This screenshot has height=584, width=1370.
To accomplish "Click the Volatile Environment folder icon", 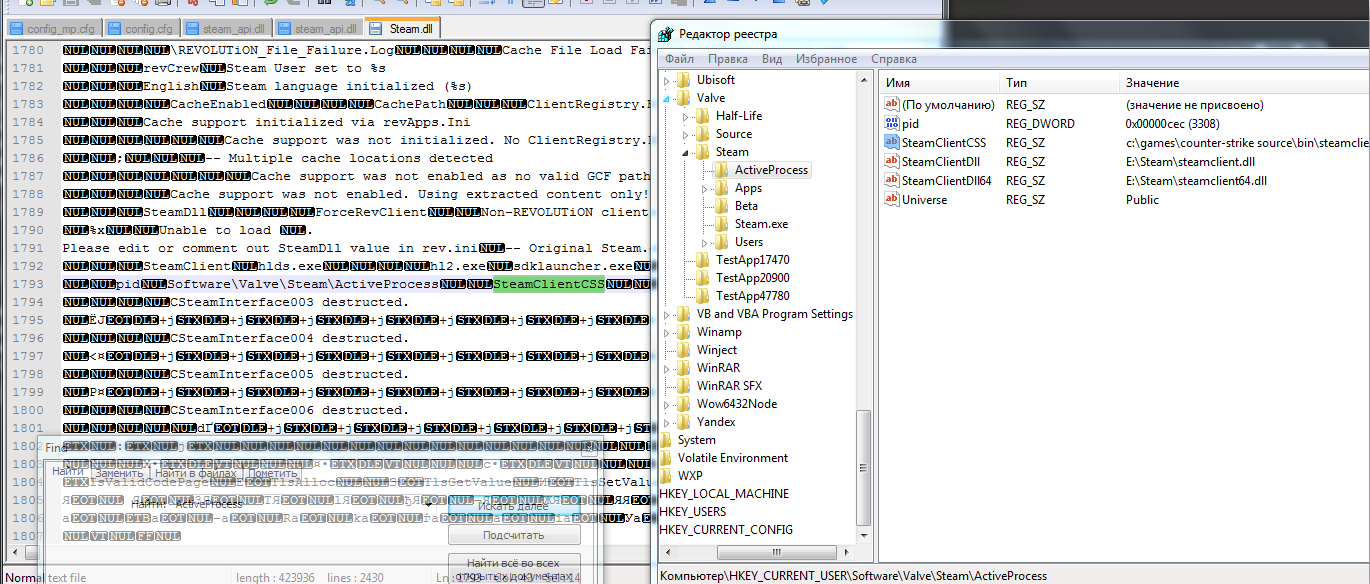I will coord(666,458).
